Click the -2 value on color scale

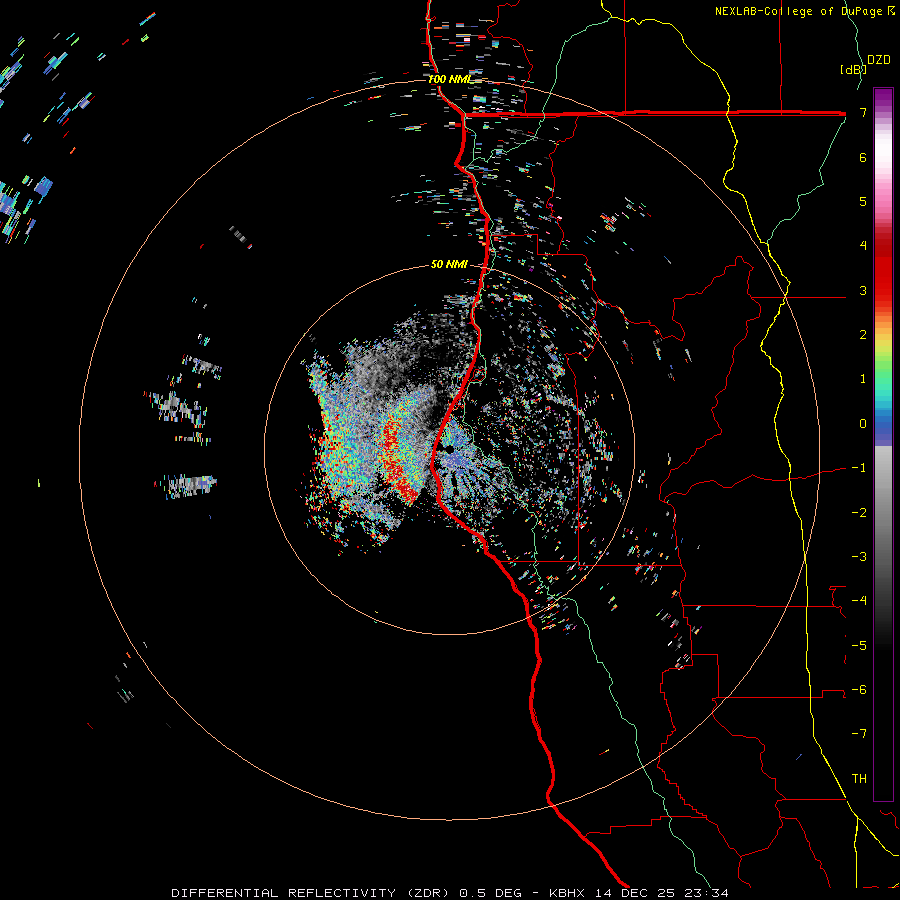coord(859,512)
